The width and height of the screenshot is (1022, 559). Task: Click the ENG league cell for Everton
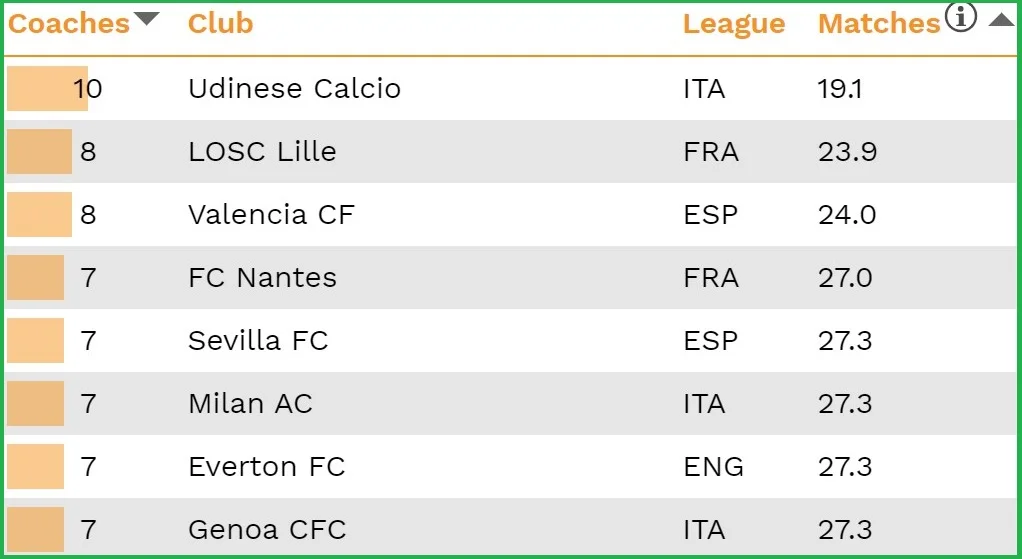point(713,467)
